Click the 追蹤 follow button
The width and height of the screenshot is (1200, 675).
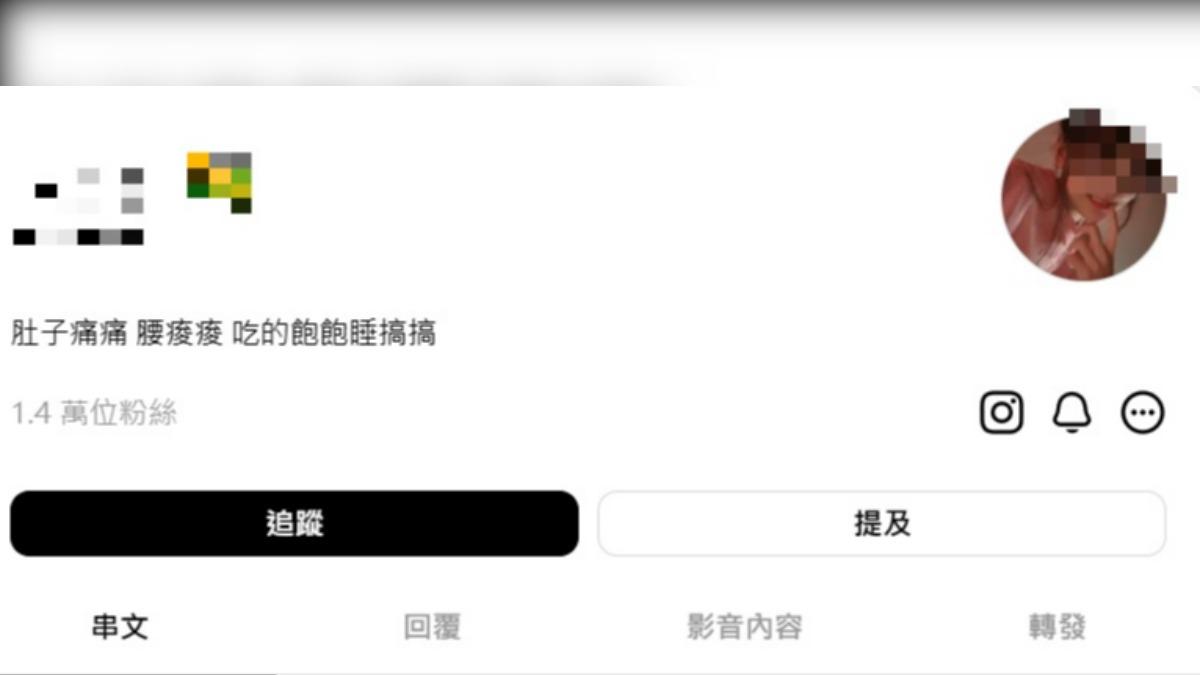pyautogui.click(x=294, y=523)
